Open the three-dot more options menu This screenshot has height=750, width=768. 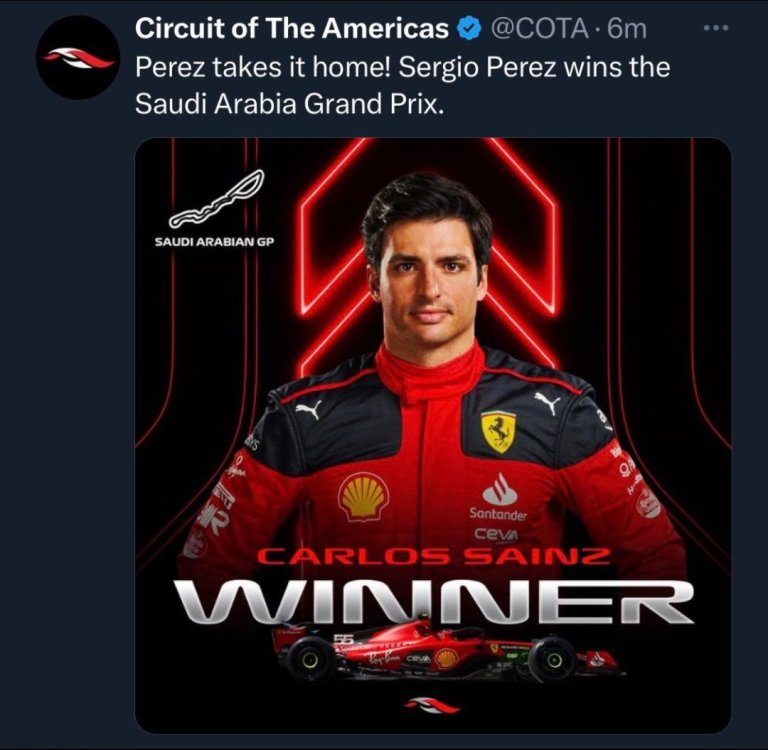point(717,28)
